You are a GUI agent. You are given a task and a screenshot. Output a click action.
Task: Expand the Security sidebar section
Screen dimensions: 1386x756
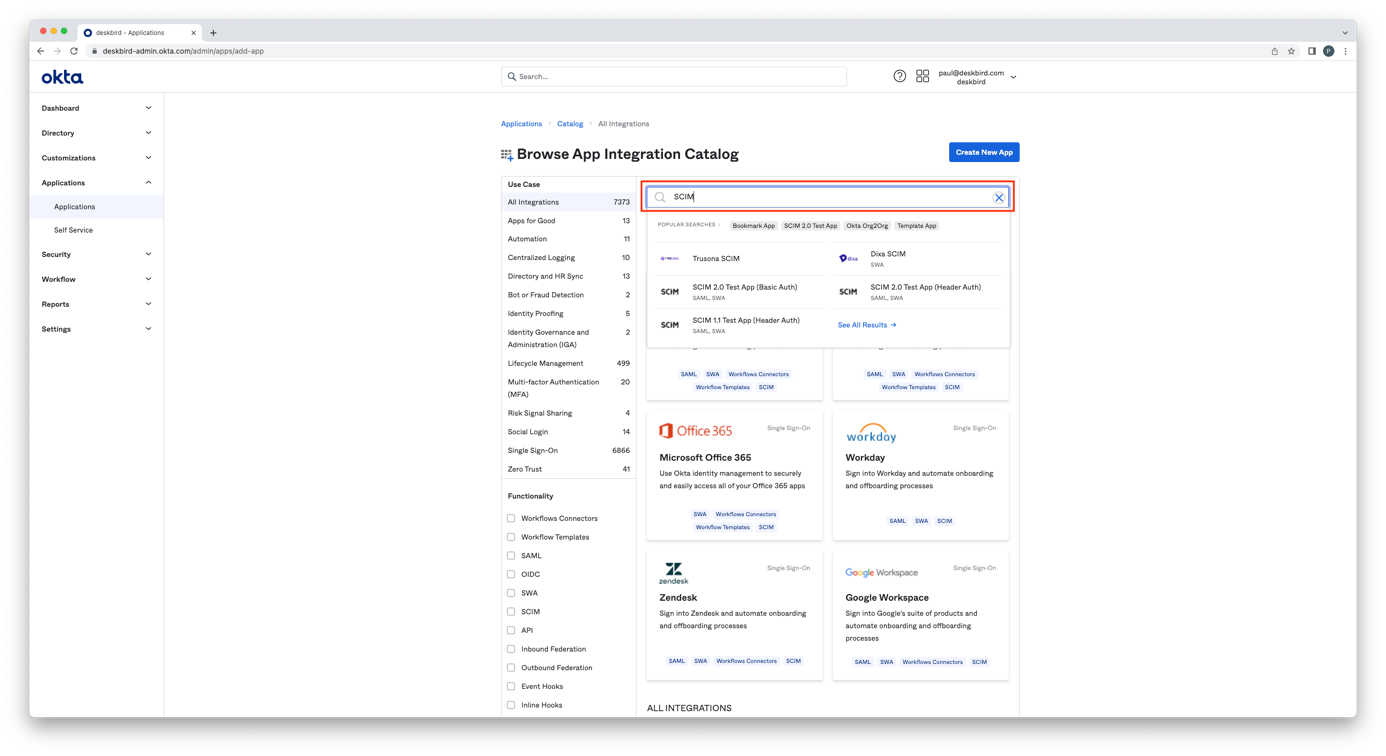tap(96, 255)
